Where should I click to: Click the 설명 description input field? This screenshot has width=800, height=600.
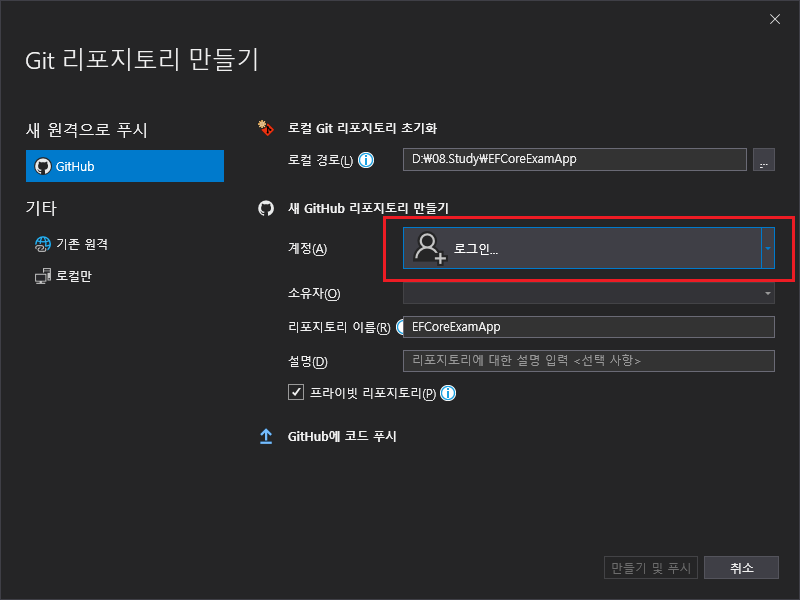tap(589, 361)
